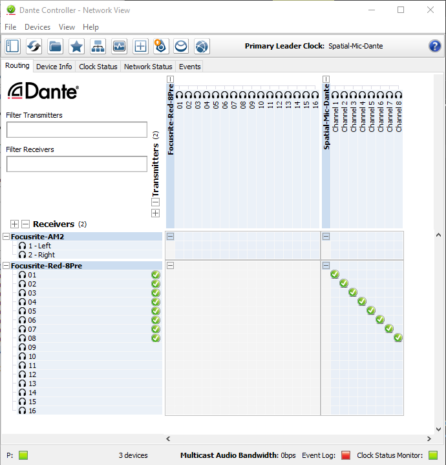
Task: Open the Load Preset folder icon
Action: tap(55, 46)
